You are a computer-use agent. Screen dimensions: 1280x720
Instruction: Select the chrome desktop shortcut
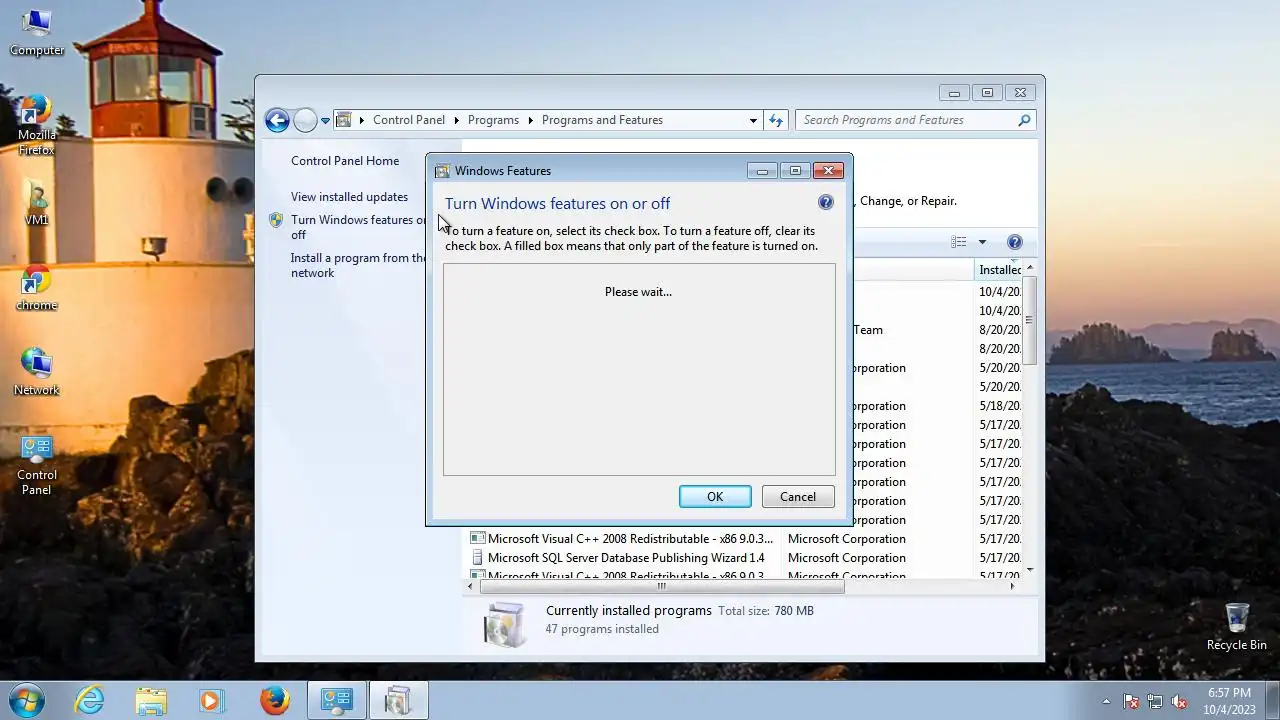(x=36, y=289)
